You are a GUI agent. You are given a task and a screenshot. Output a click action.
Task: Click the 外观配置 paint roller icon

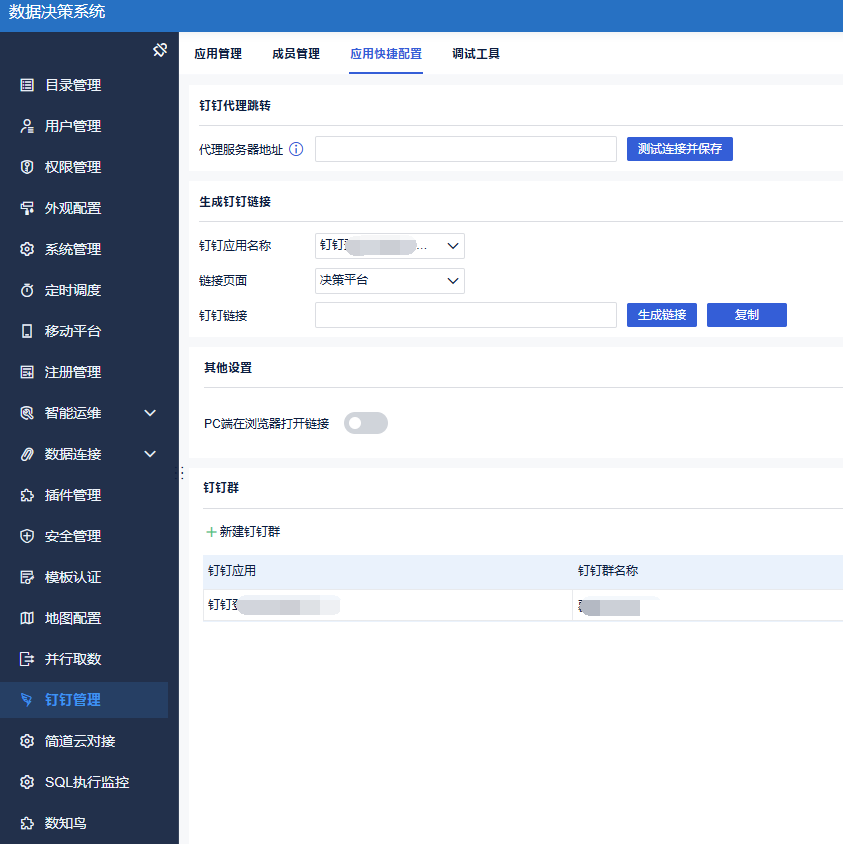pyautogui.click(x=27, y=208)
